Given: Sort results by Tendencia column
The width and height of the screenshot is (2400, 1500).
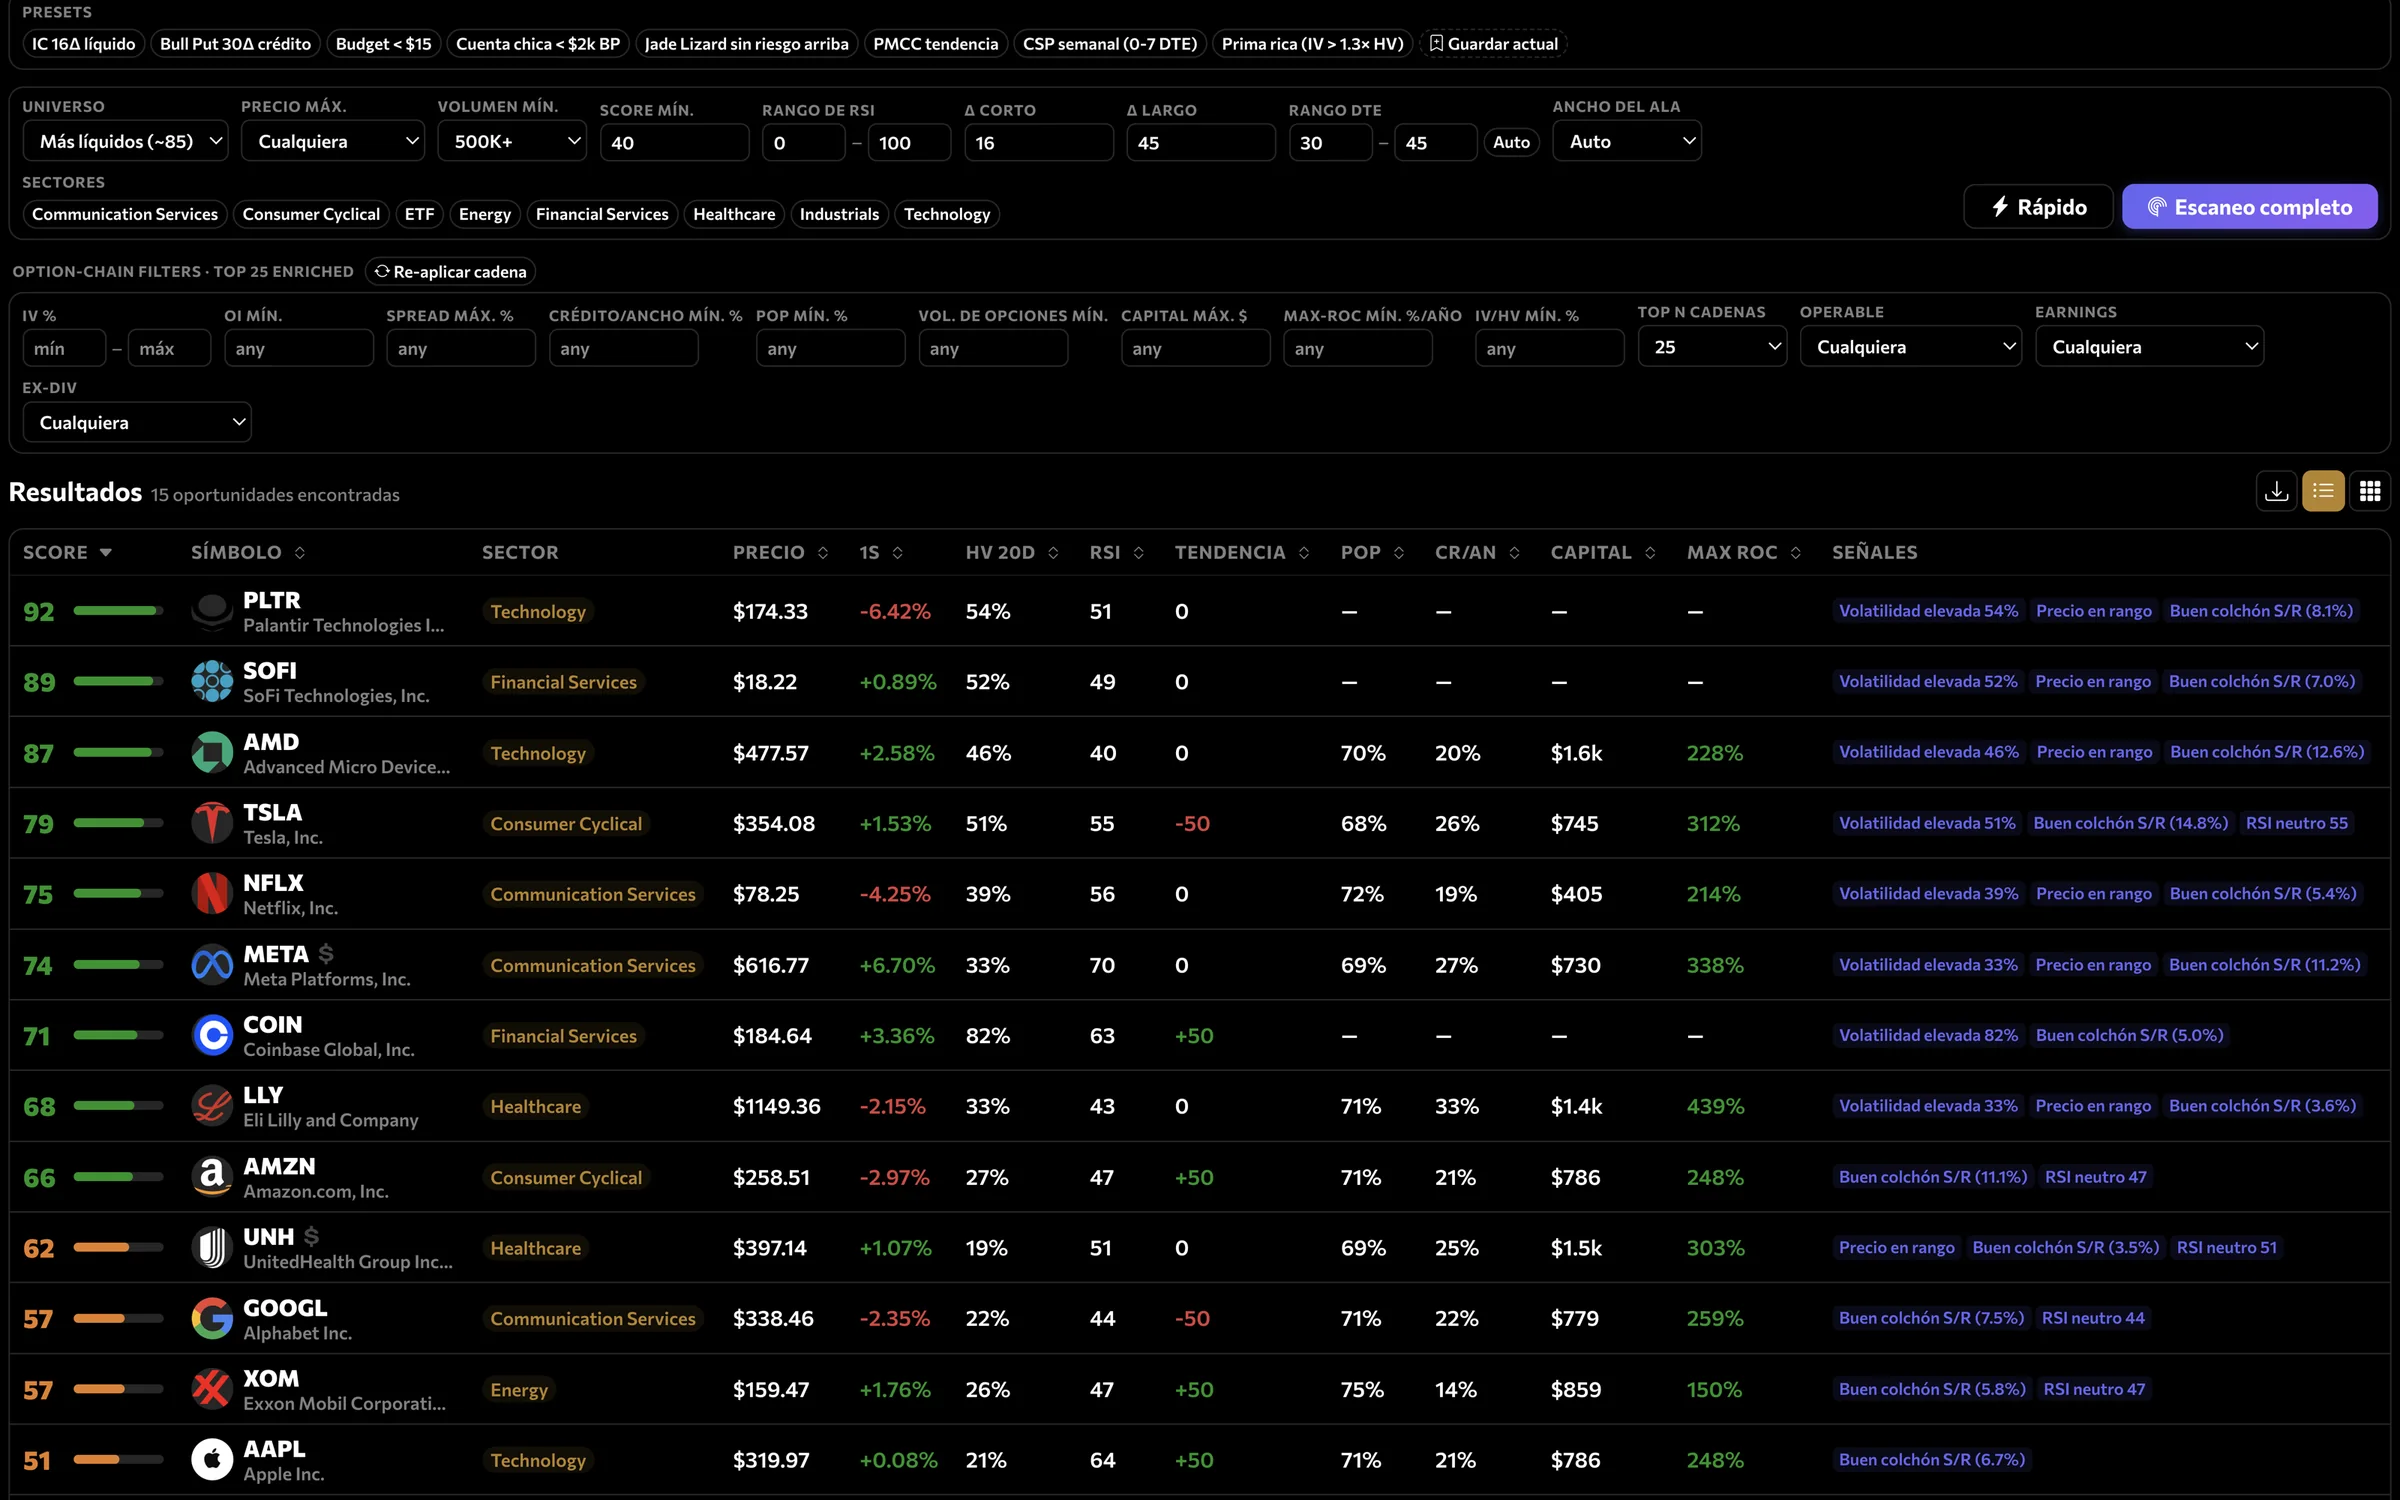Looking at the screenshot, I should coord(1304,553).
